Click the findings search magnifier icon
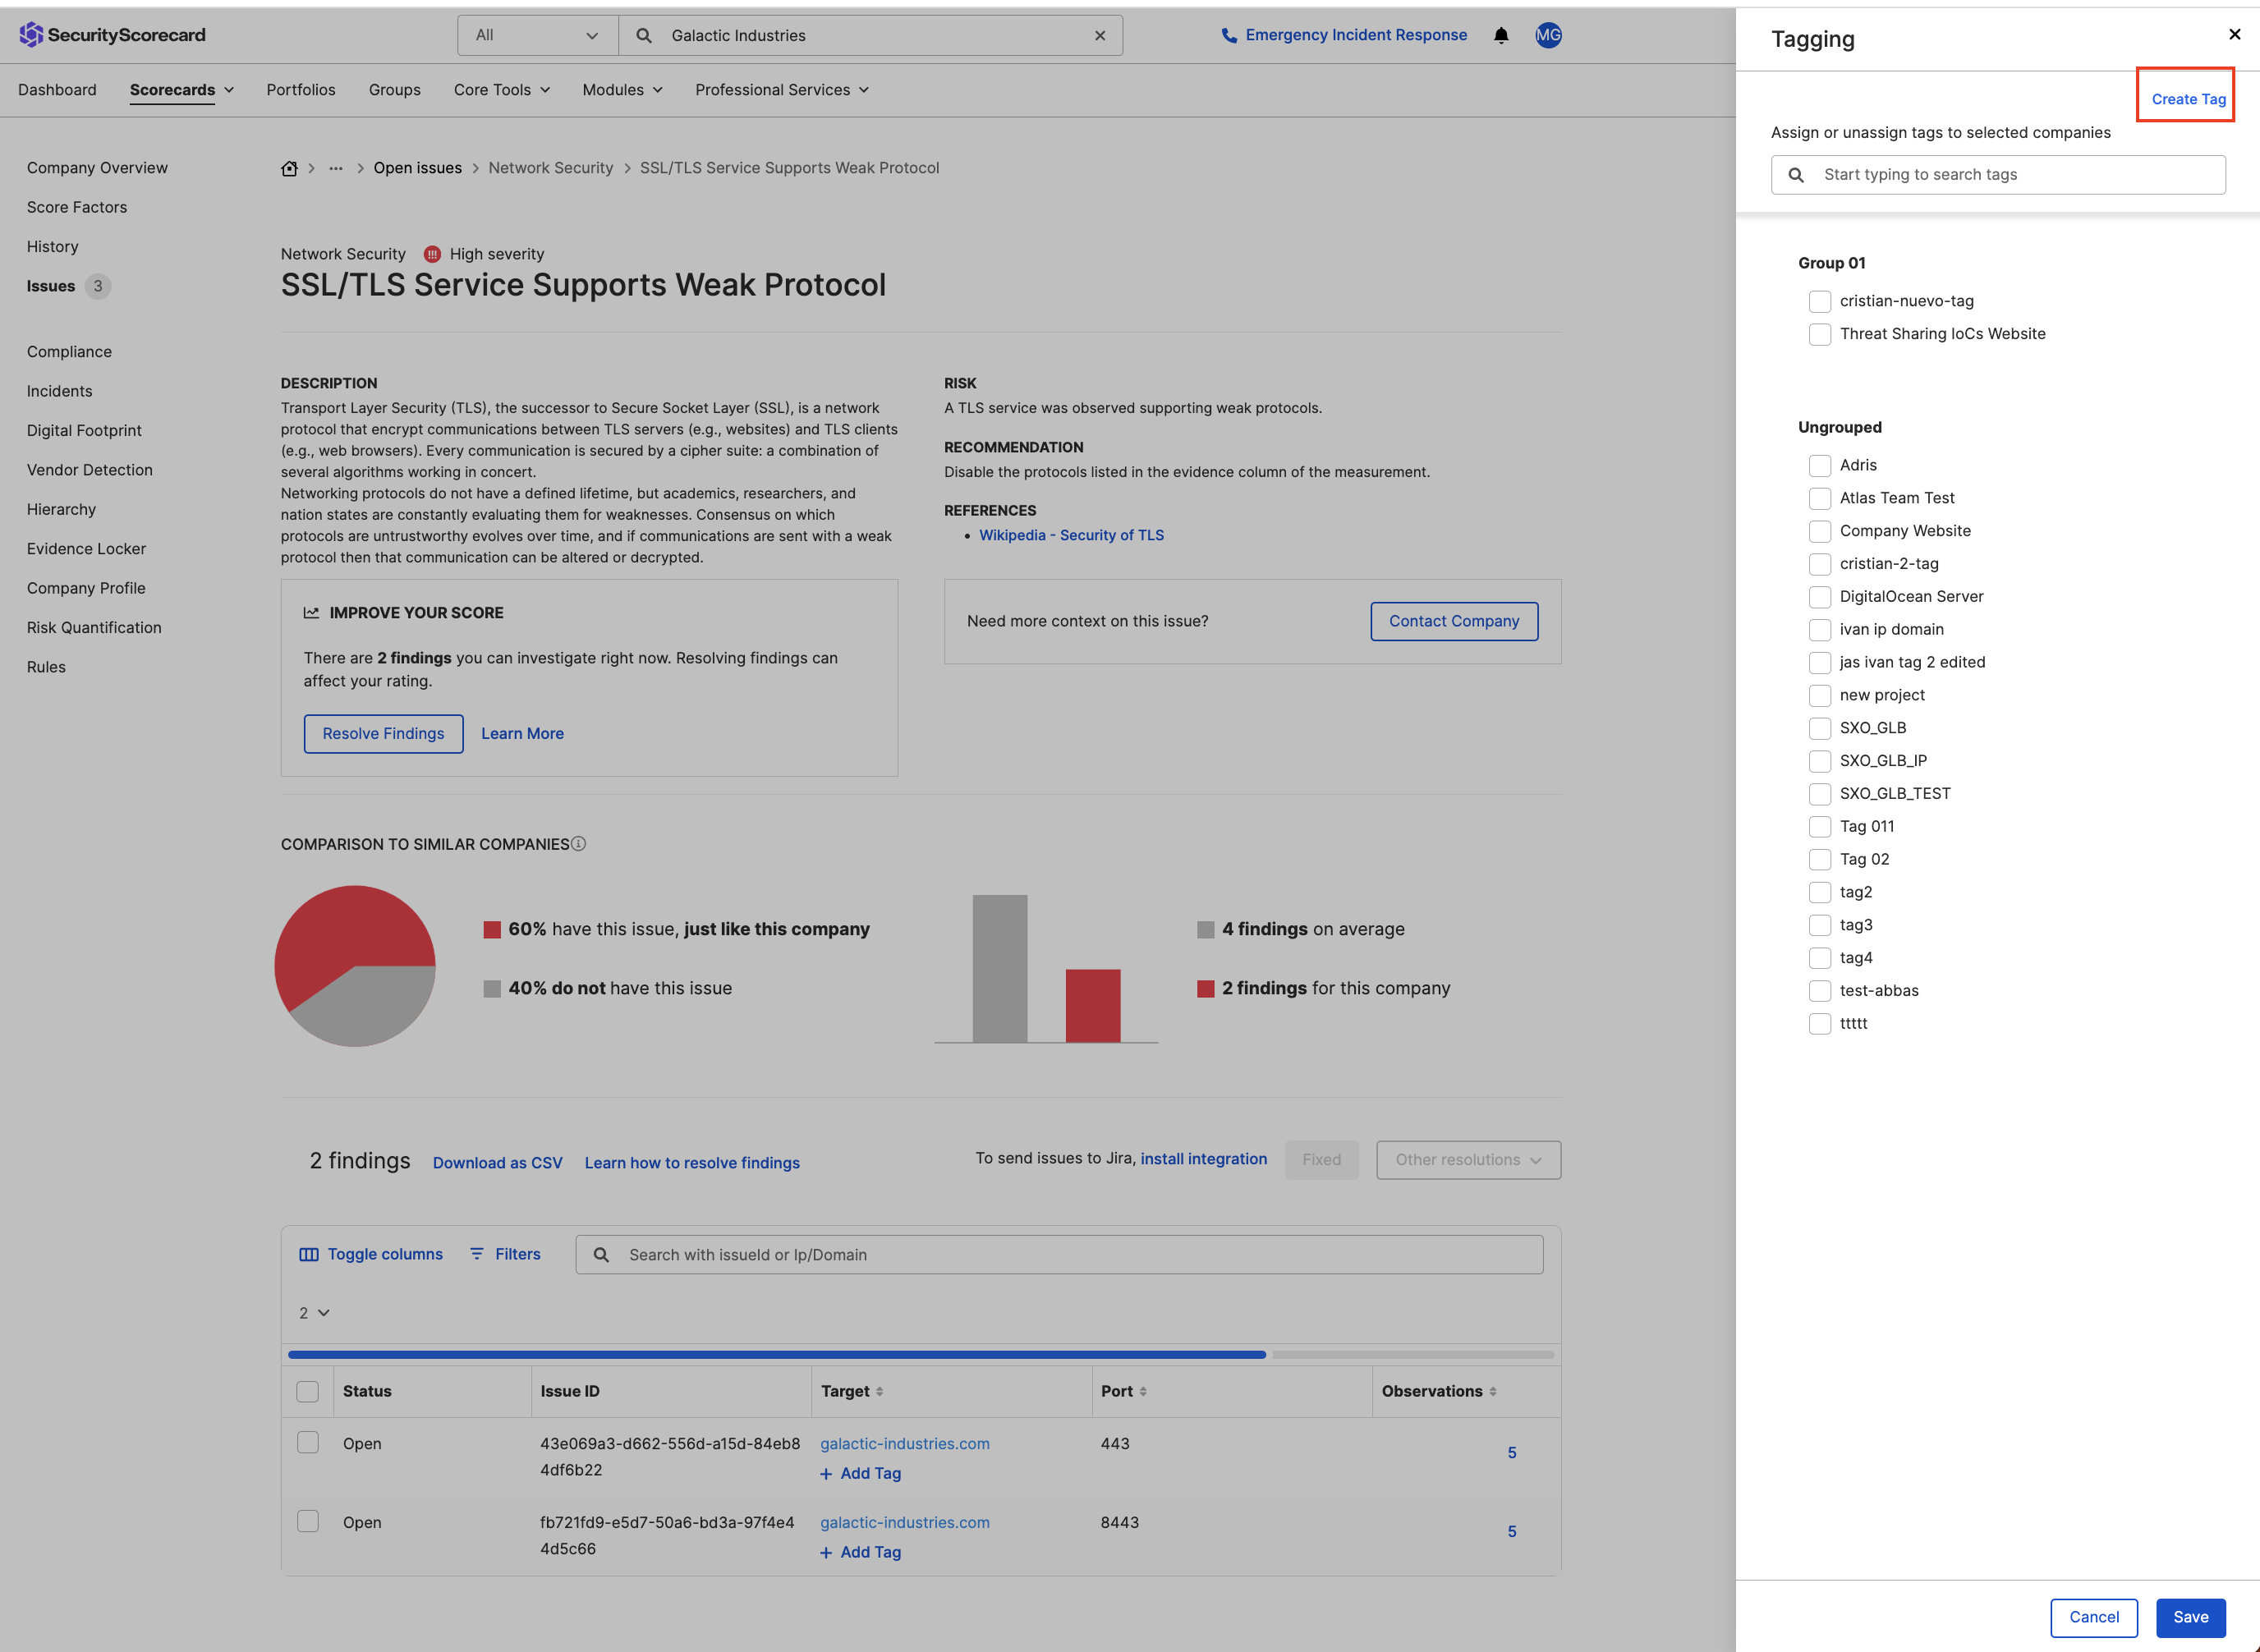Image resolution: width=2260 pixels, height=1652 pixels. coord(601,1255)
